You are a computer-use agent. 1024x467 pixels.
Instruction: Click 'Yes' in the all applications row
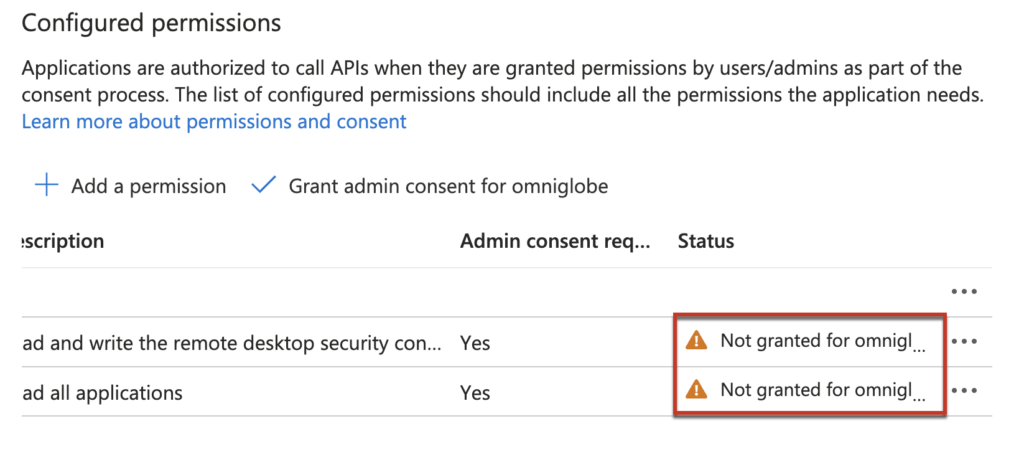click(475, 393)
